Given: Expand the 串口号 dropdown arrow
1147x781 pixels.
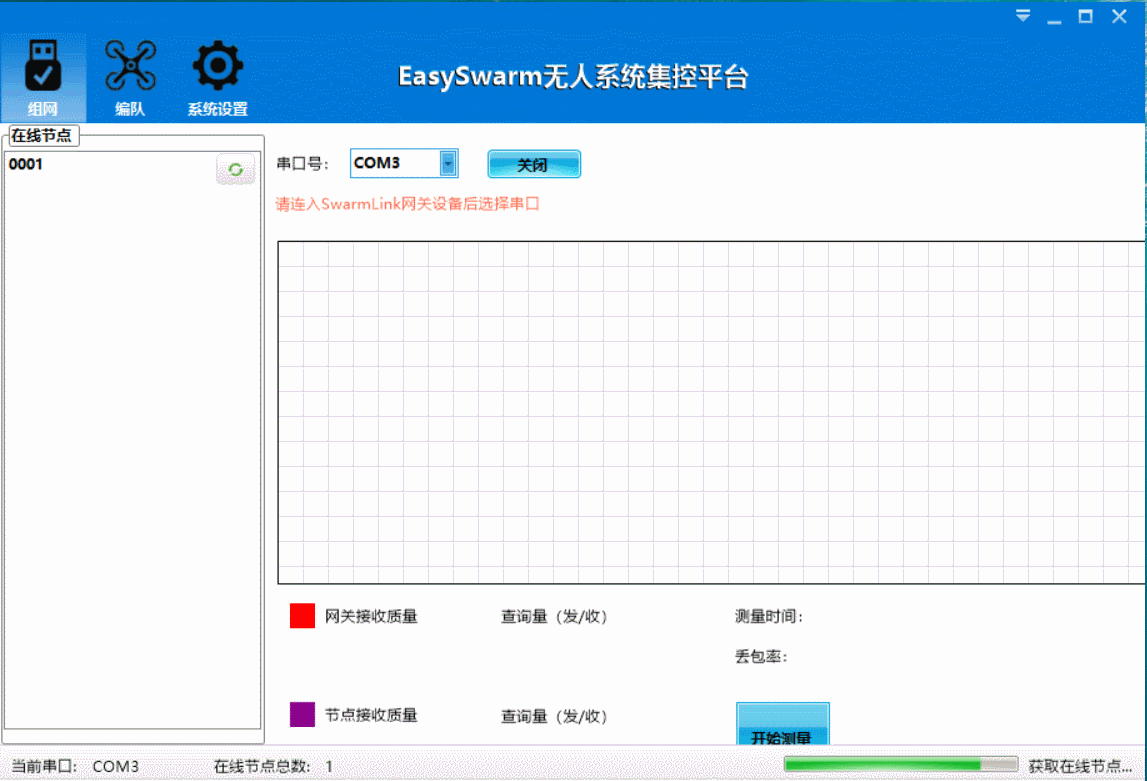Looking at the screenshot, I should point(448,163).
